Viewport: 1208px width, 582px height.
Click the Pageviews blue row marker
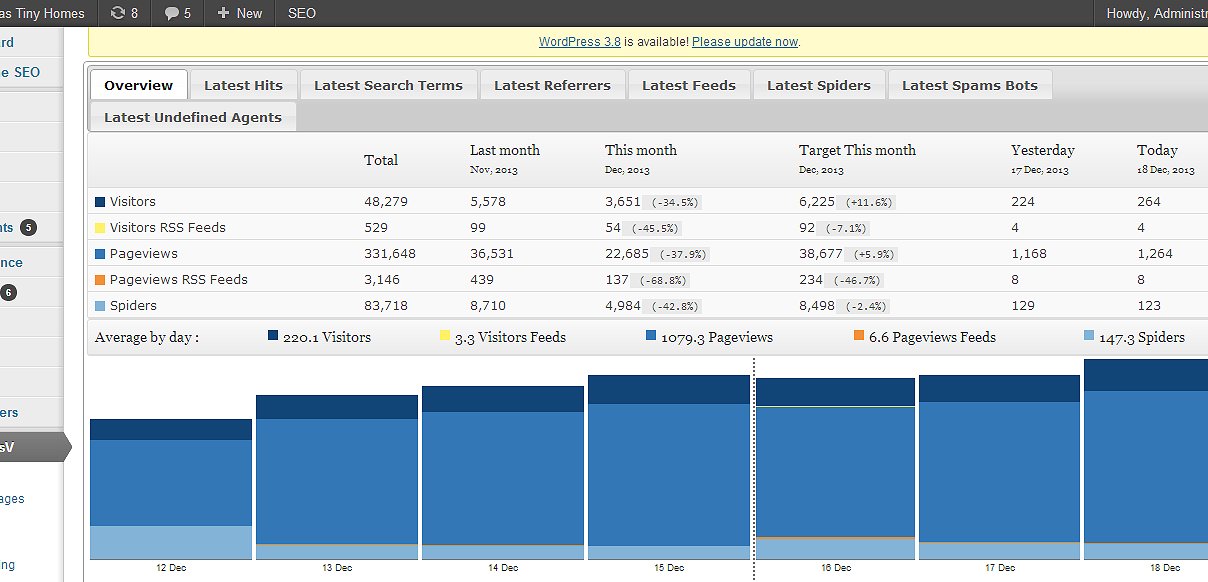pos(100,254)
